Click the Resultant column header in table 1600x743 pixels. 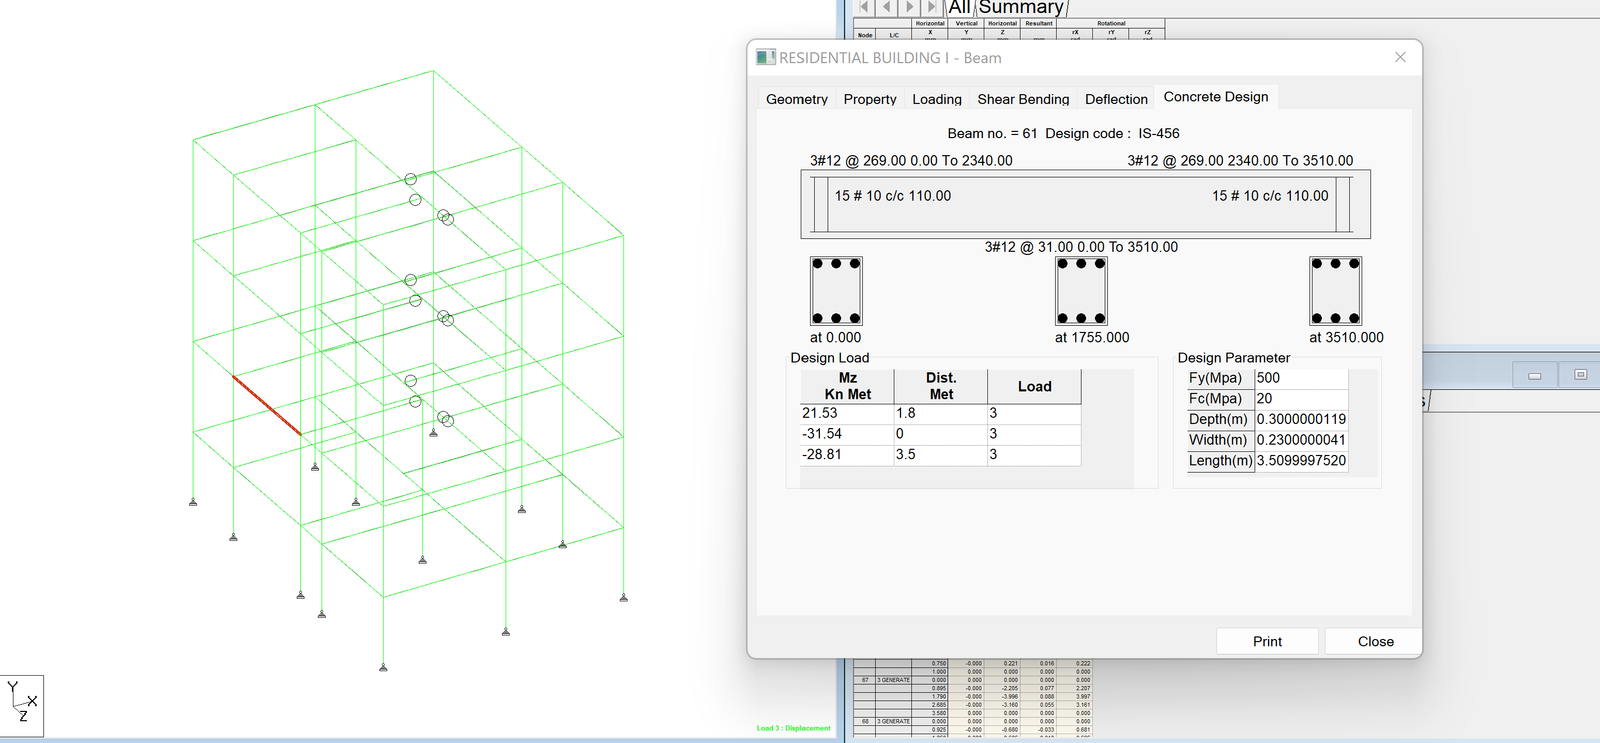[x=1039, y=23]
